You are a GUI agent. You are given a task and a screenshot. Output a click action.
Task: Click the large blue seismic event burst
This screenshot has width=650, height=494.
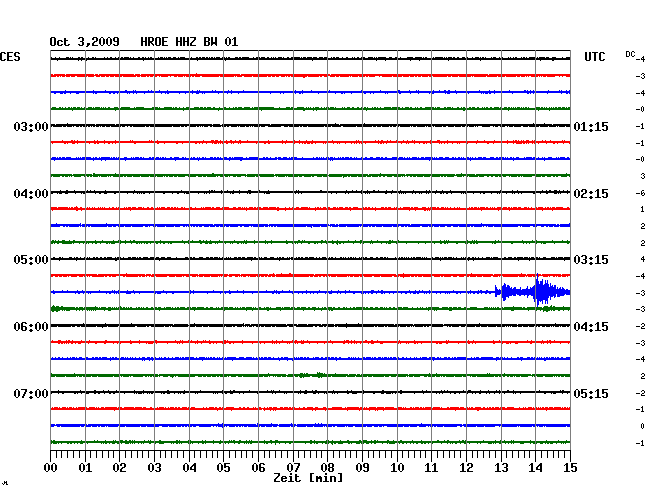point(533,291)
